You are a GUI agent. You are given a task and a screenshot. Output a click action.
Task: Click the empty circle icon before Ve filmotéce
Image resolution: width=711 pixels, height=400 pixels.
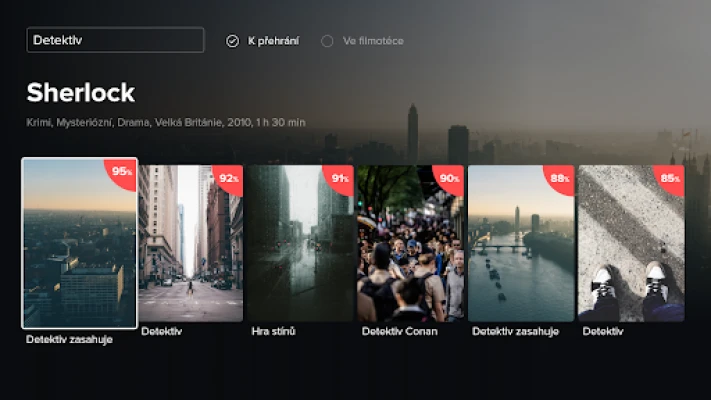[x=327, y=41]
